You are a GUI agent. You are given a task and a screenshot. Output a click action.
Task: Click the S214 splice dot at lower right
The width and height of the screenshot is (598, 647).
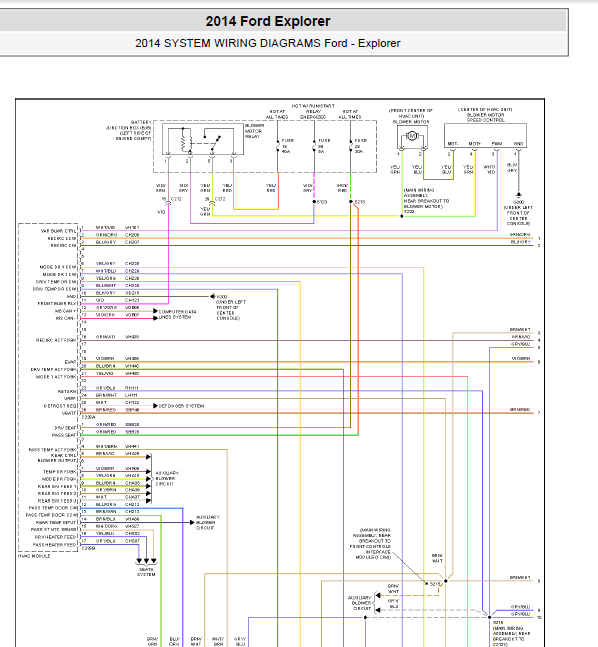[489, 617]
